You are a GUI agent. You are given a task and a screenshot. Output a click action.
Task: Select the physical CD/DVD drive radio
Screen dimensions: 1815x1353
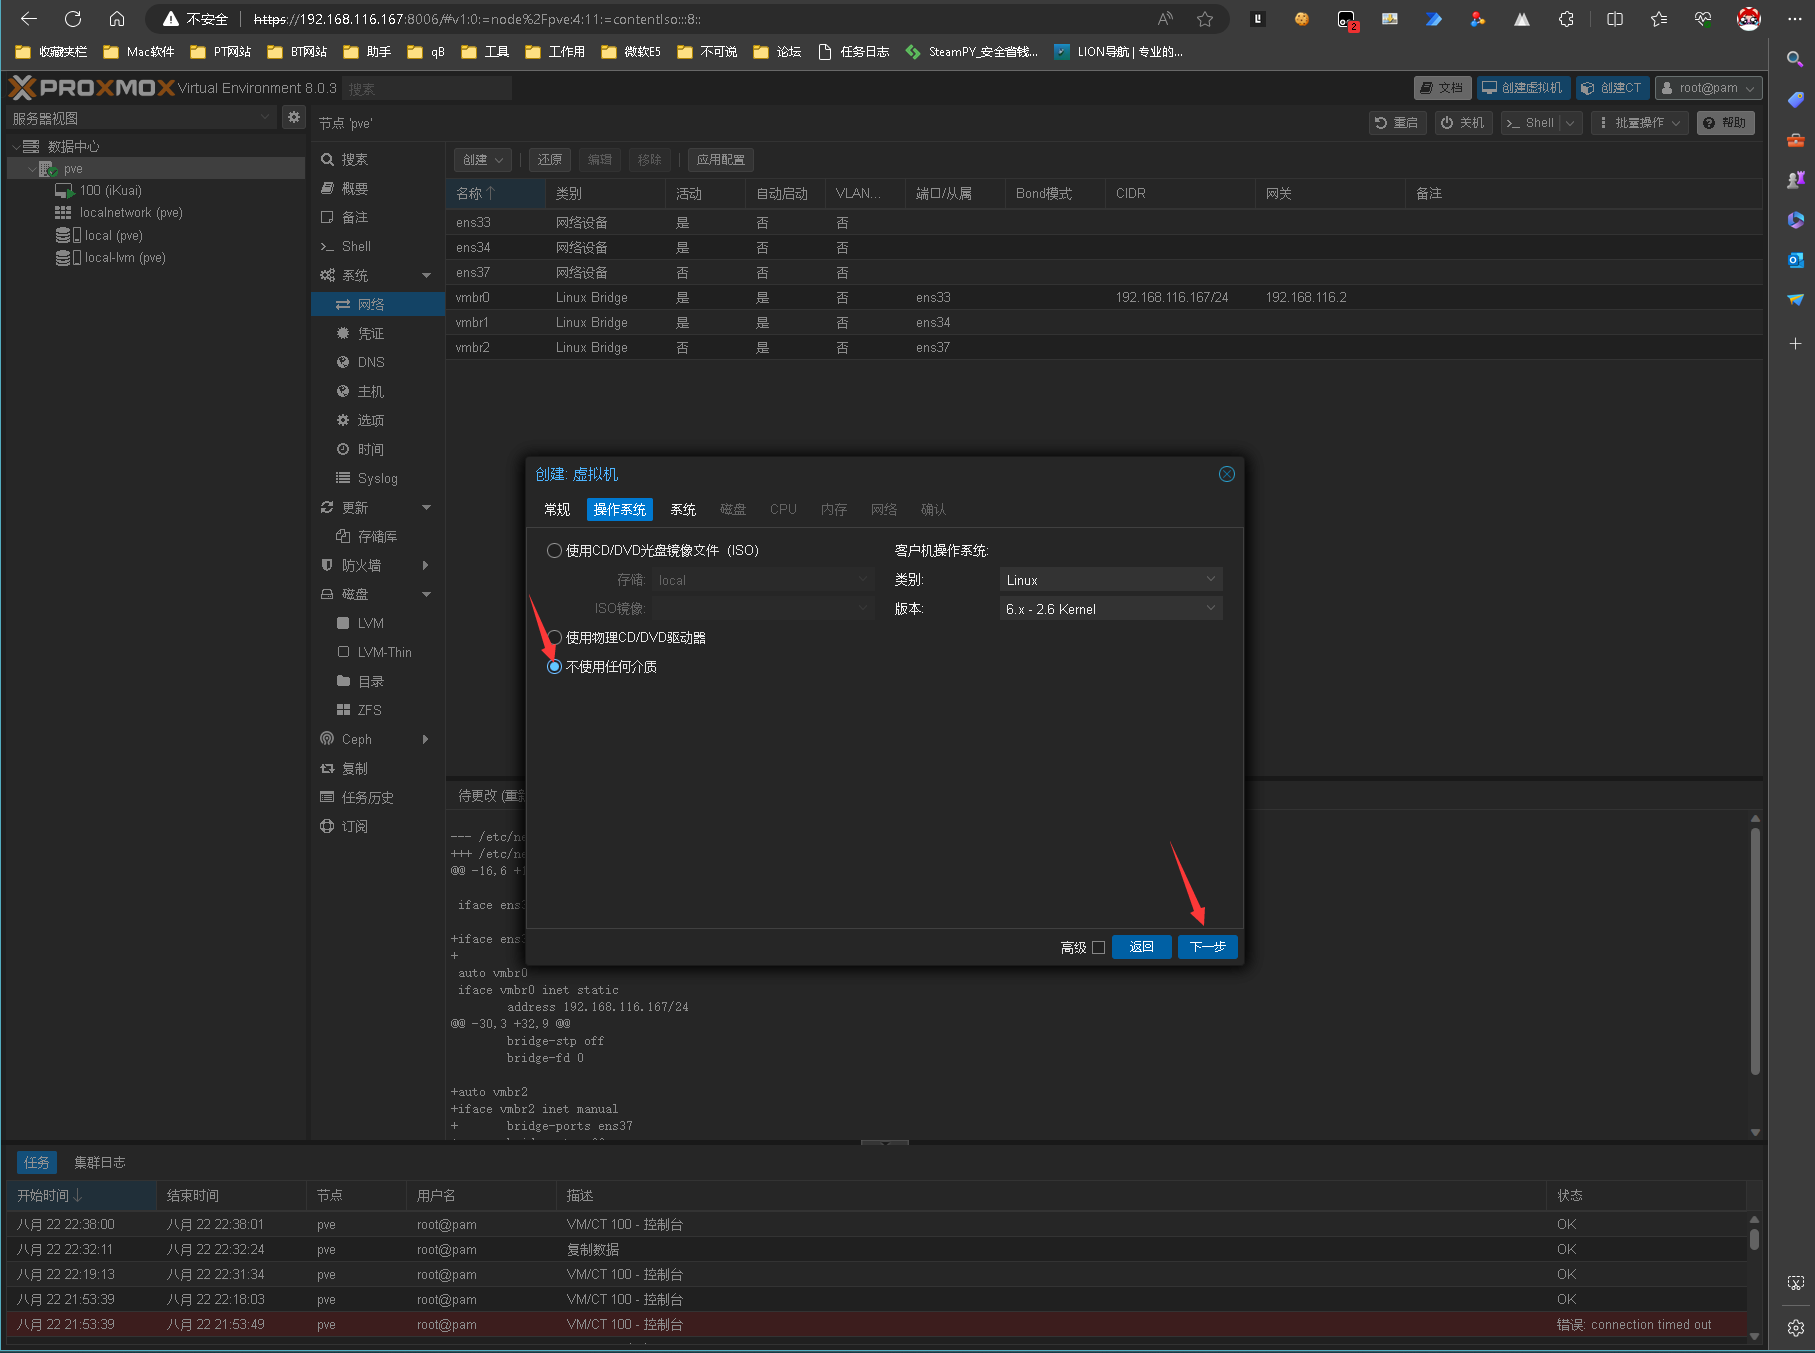tap(554, 638)
